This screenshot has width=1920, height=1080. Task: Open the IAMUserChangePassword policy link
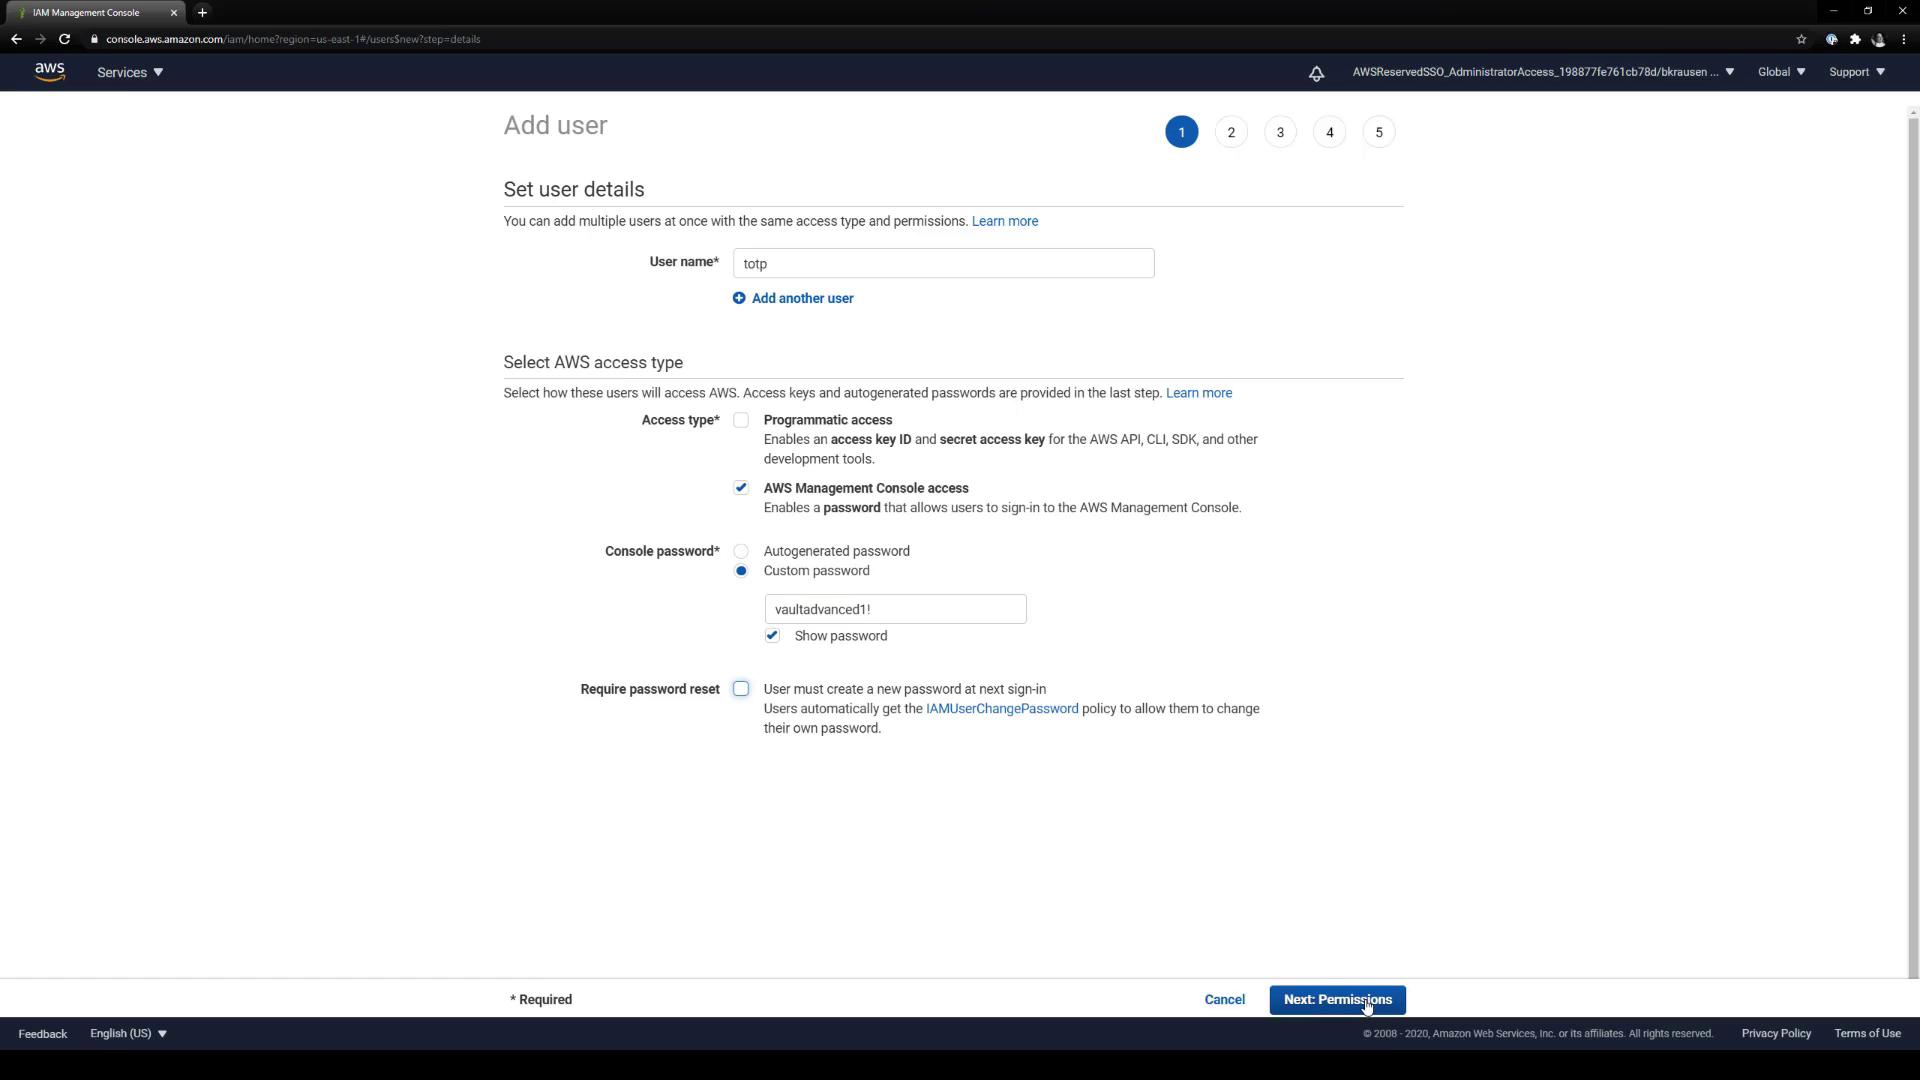1001,709
